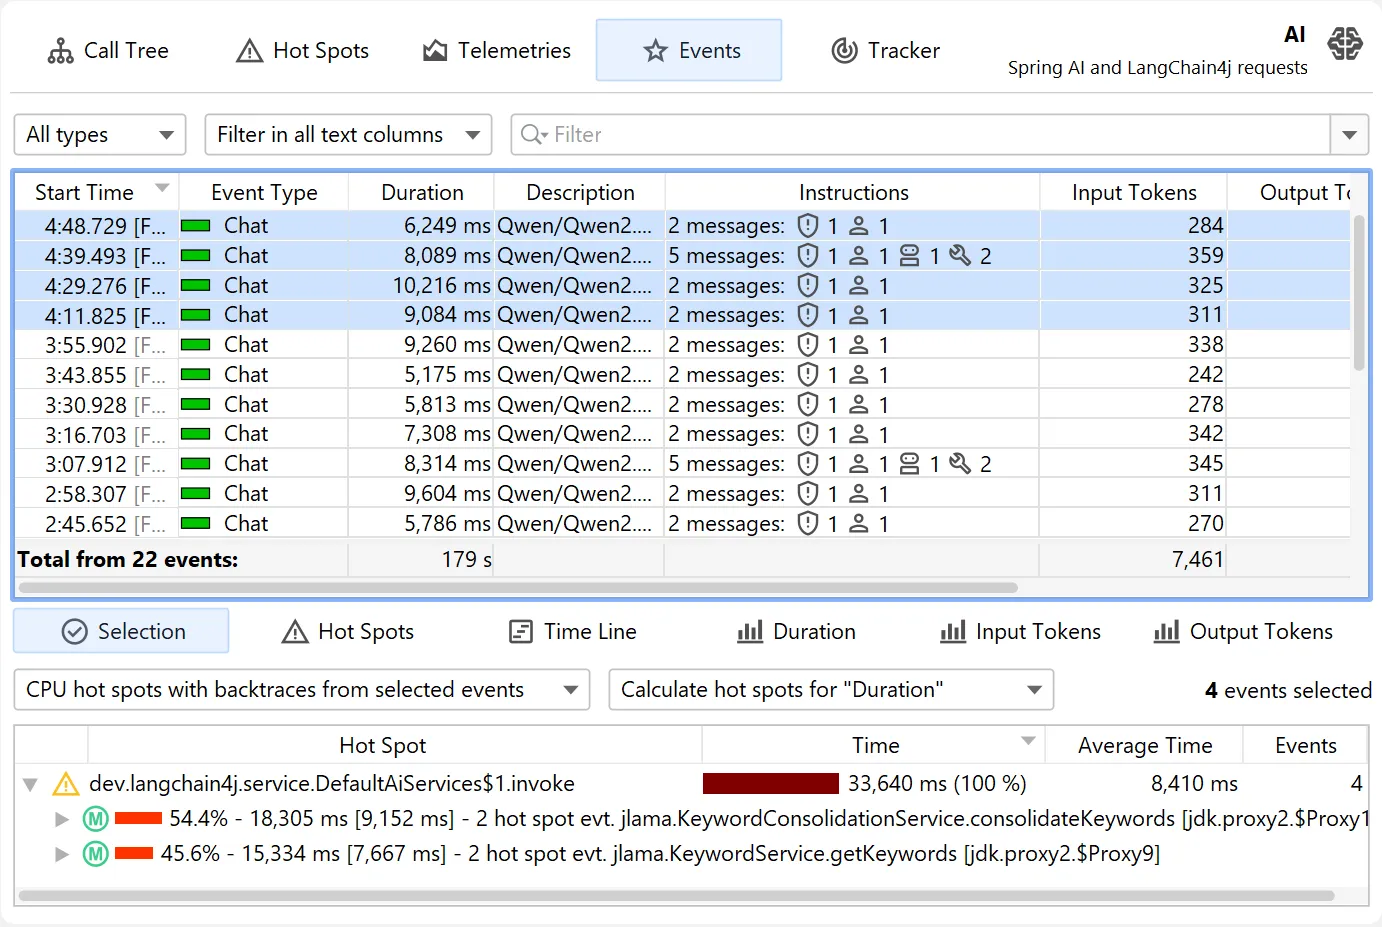This screenshot has height=927, width=1382.
Task: Open the Tracker view
Action: click(885, 50)
